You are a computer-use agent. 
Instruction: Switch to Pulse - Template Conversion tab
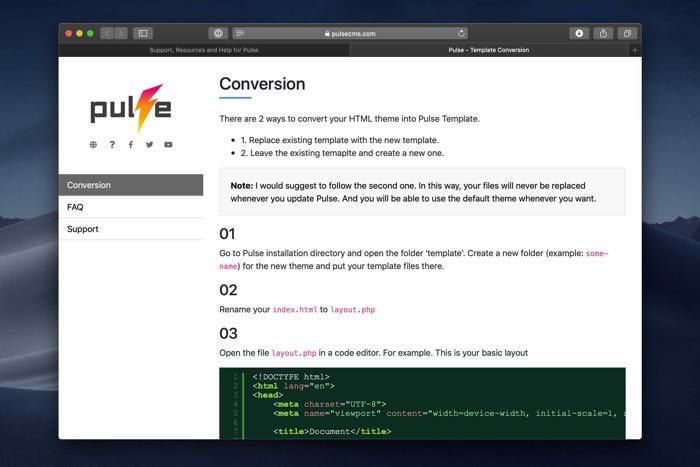(489, 50)
